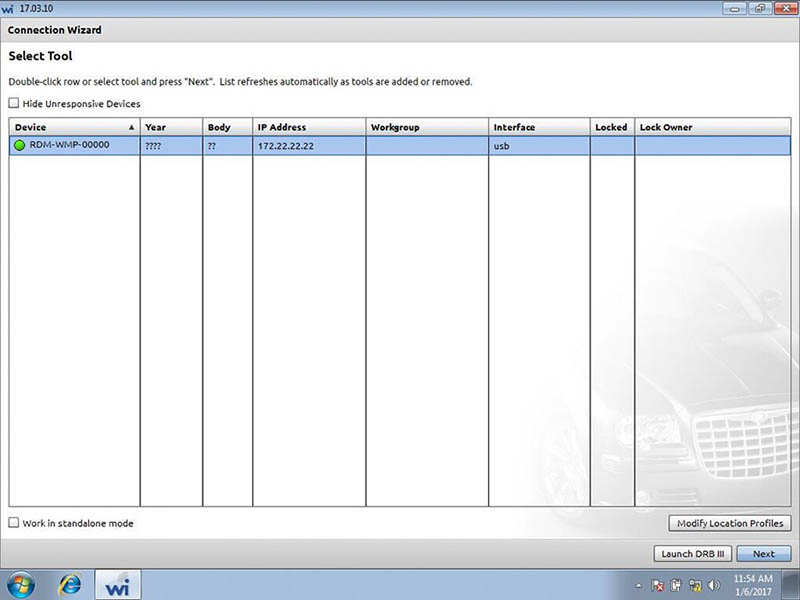The height and width of the screenshot is (600, 800).
Task: Open Internet Explorer from the taskbar
Action: click(70, 584)
